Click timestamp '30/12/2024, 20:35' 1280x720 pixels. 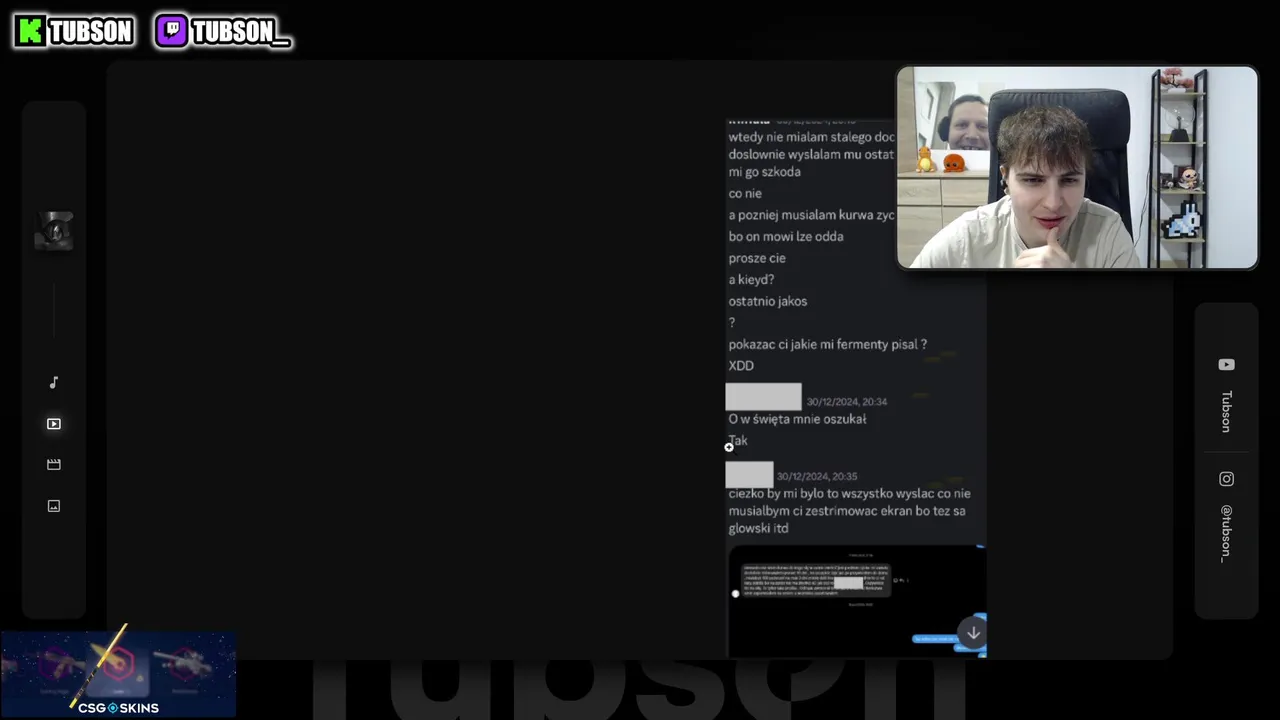click(817, 477)
